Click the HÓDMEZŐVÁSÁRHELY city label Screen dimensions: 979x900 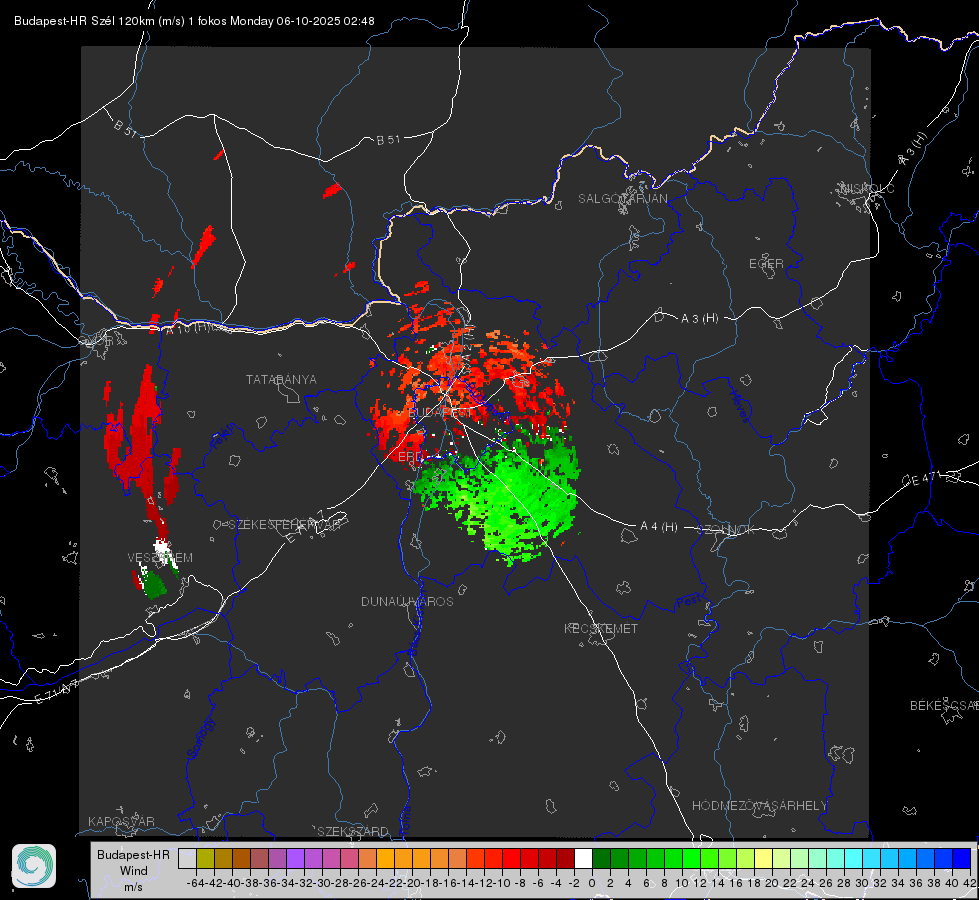759,806
